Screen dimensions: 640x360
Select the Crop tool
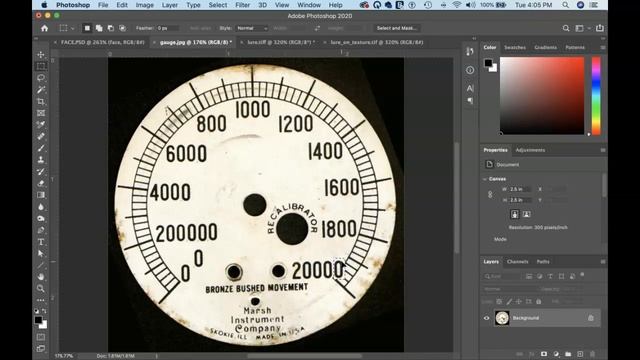[41, 101]
